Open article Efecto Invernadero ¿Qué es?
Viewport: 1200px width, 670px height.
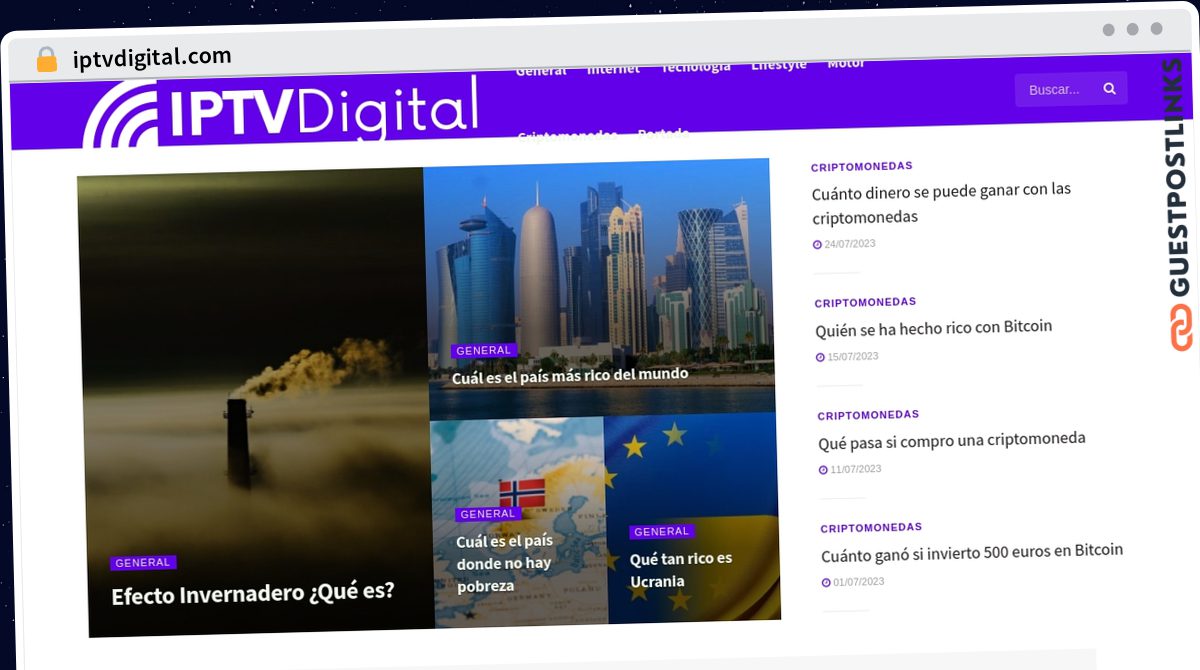point(253,592)
